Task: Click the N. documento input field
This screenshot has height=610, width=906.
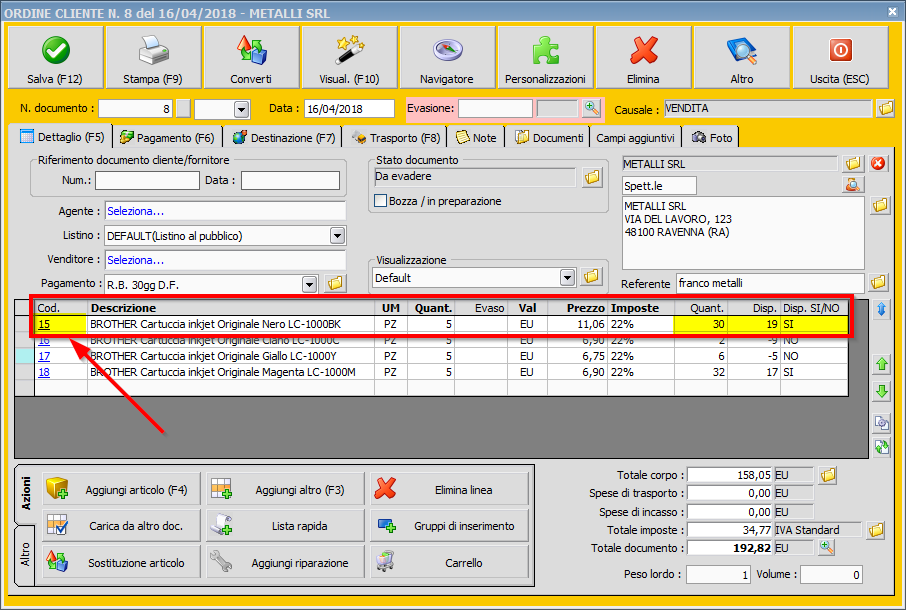Action: 135,109
